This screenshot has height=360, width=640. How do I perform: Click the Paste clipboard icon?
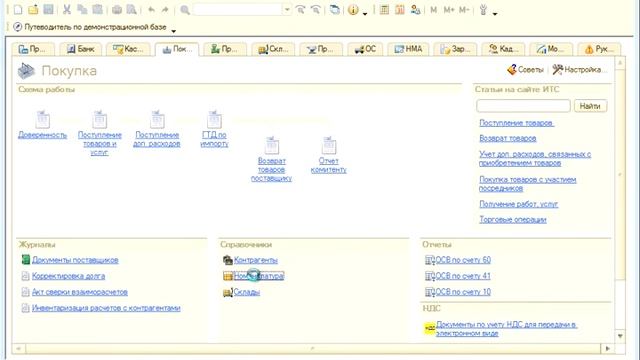coord(97,9)
